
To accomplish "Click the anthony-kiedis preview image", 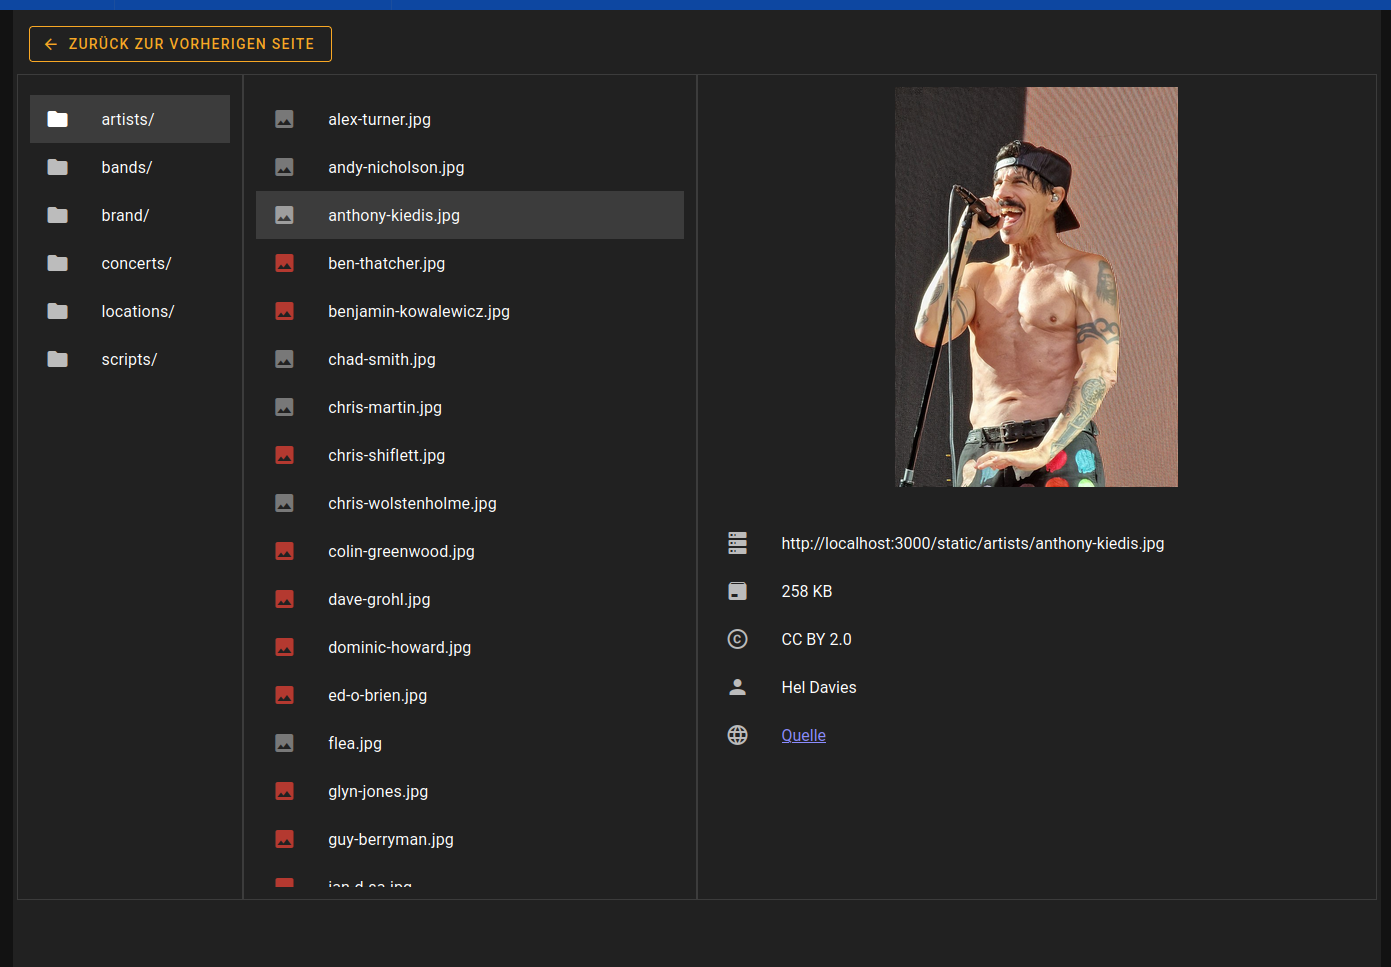I will [x=1036, y=287].
